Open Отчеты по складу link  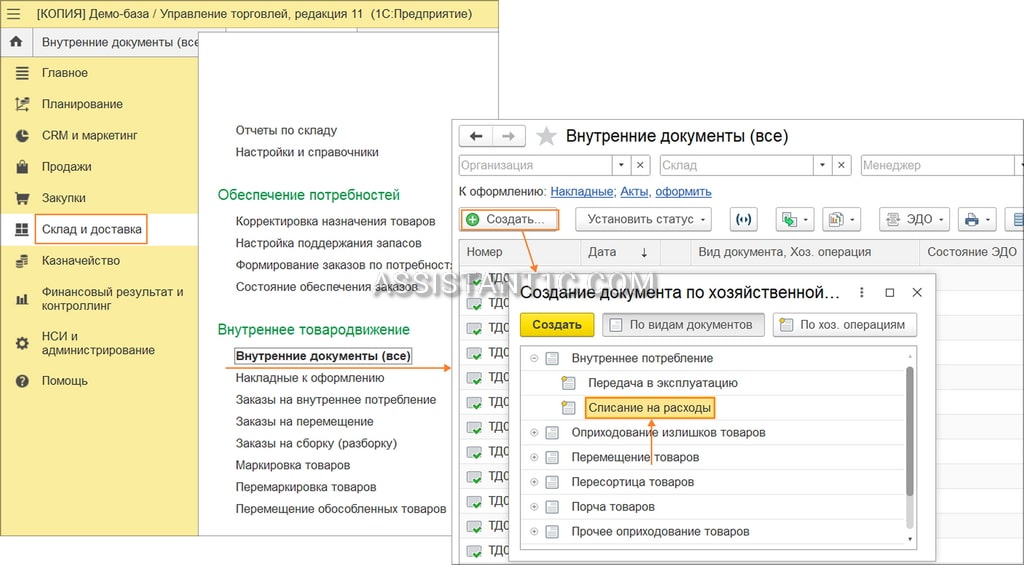tap(286, 130)
